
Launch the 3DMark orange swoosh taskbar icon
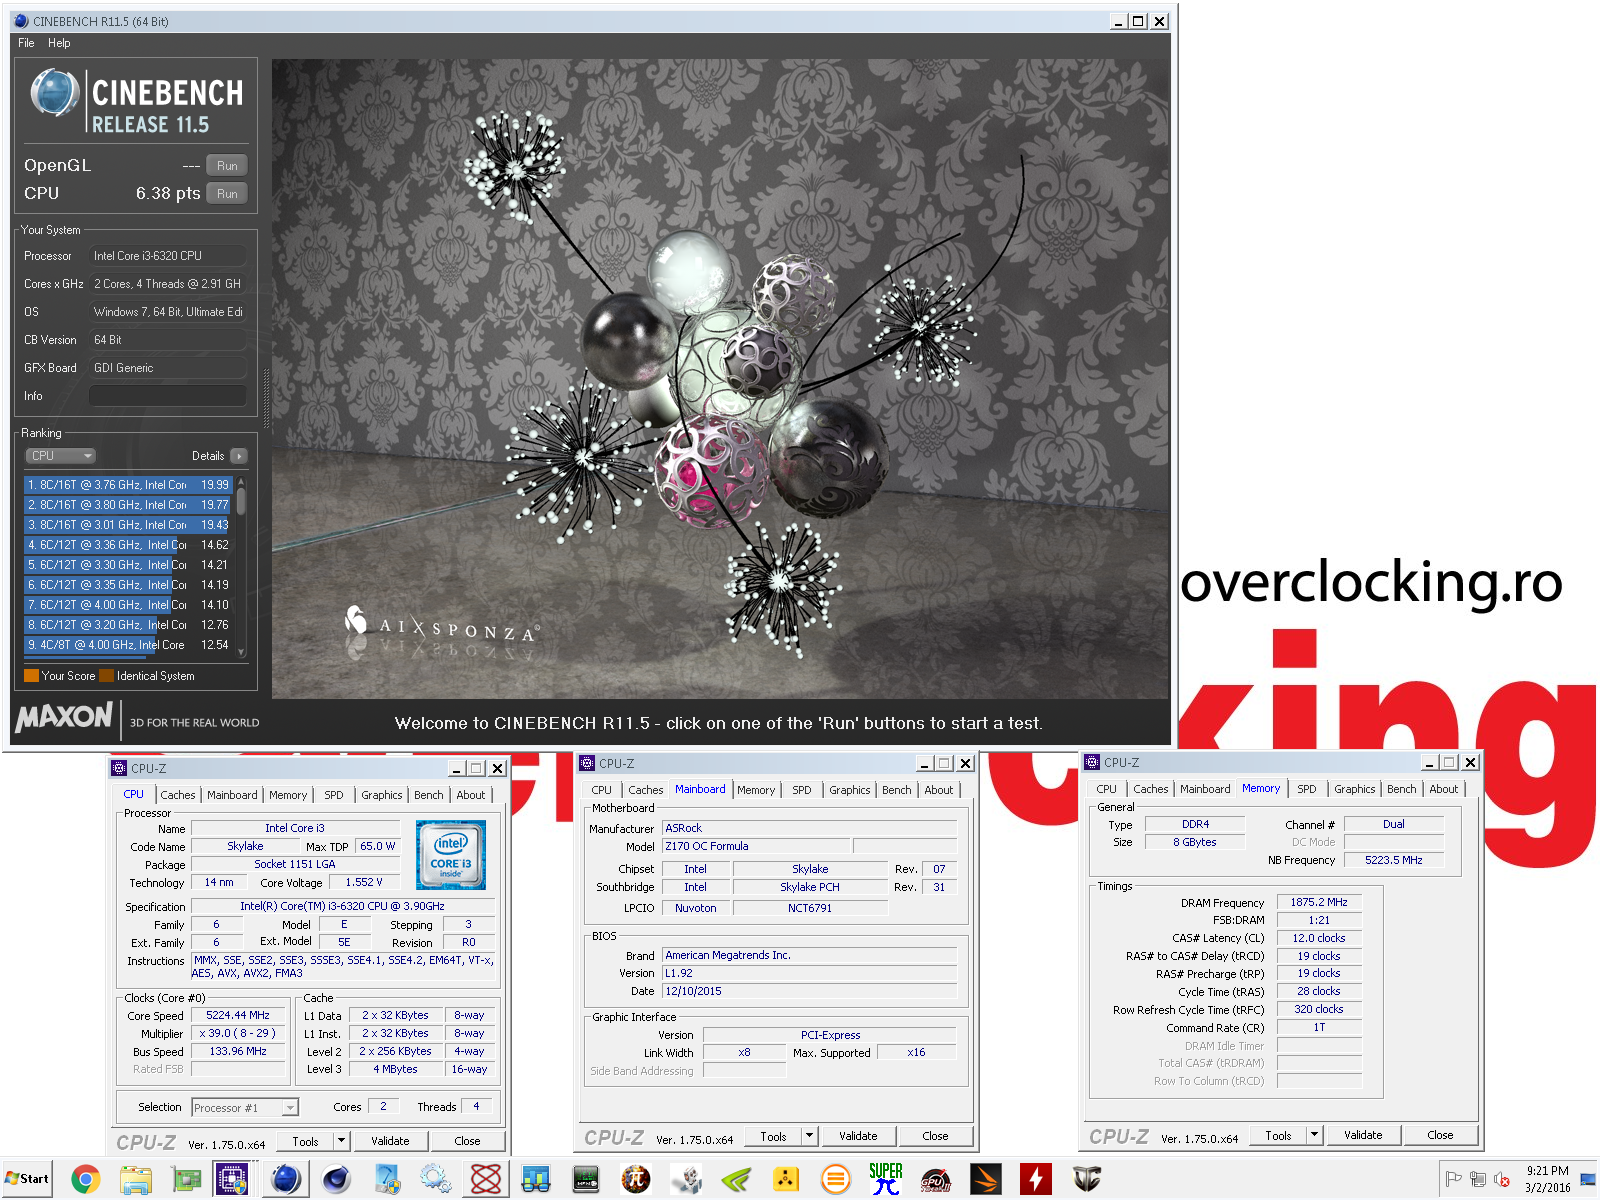(x=986, y=1180)
